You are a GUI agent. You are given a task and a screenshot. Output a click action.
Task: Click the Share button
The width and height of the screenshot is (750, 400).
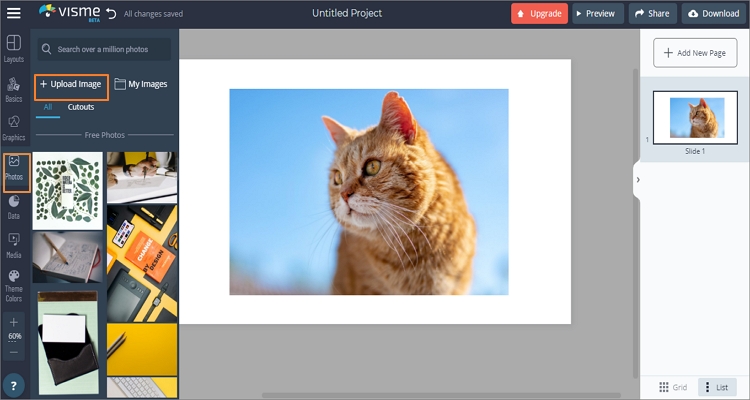pos(652,13)
